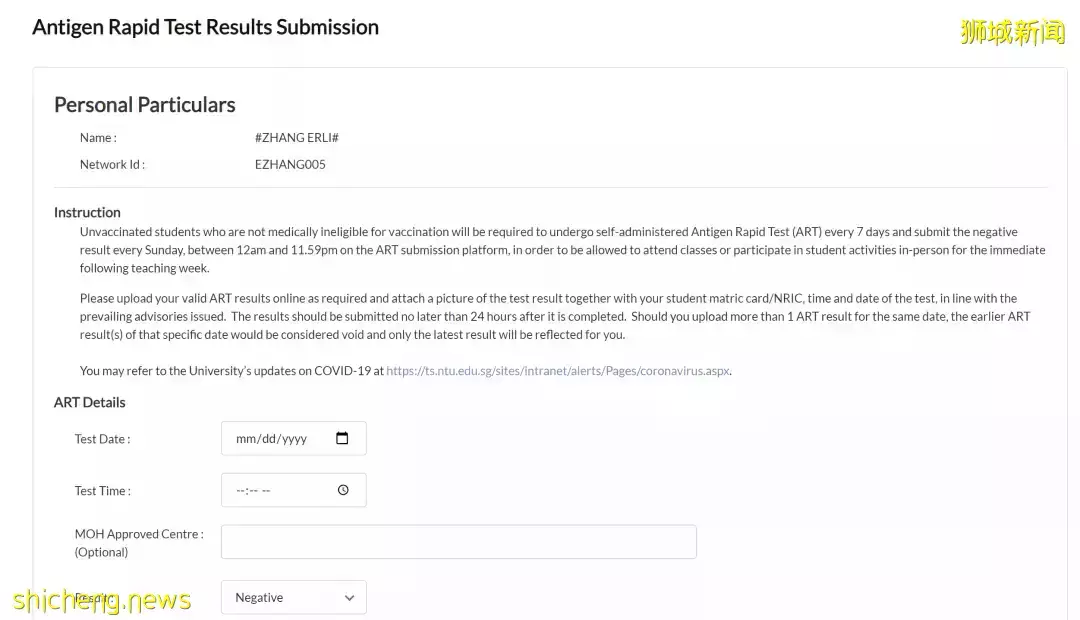Click the MOH Approved Centre label

[139, 535]
